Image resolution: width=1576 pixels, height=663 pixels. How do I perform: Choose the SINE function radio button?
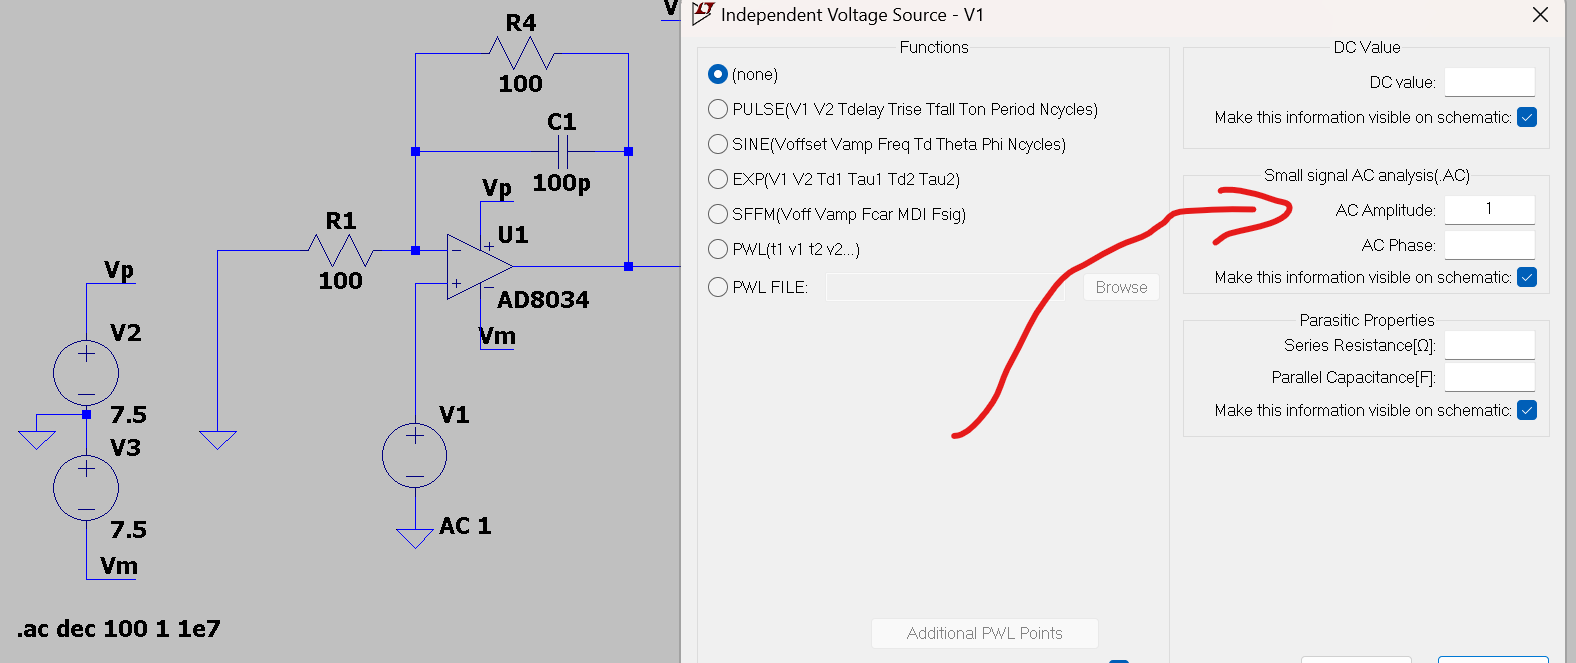[x=717, y=144]
